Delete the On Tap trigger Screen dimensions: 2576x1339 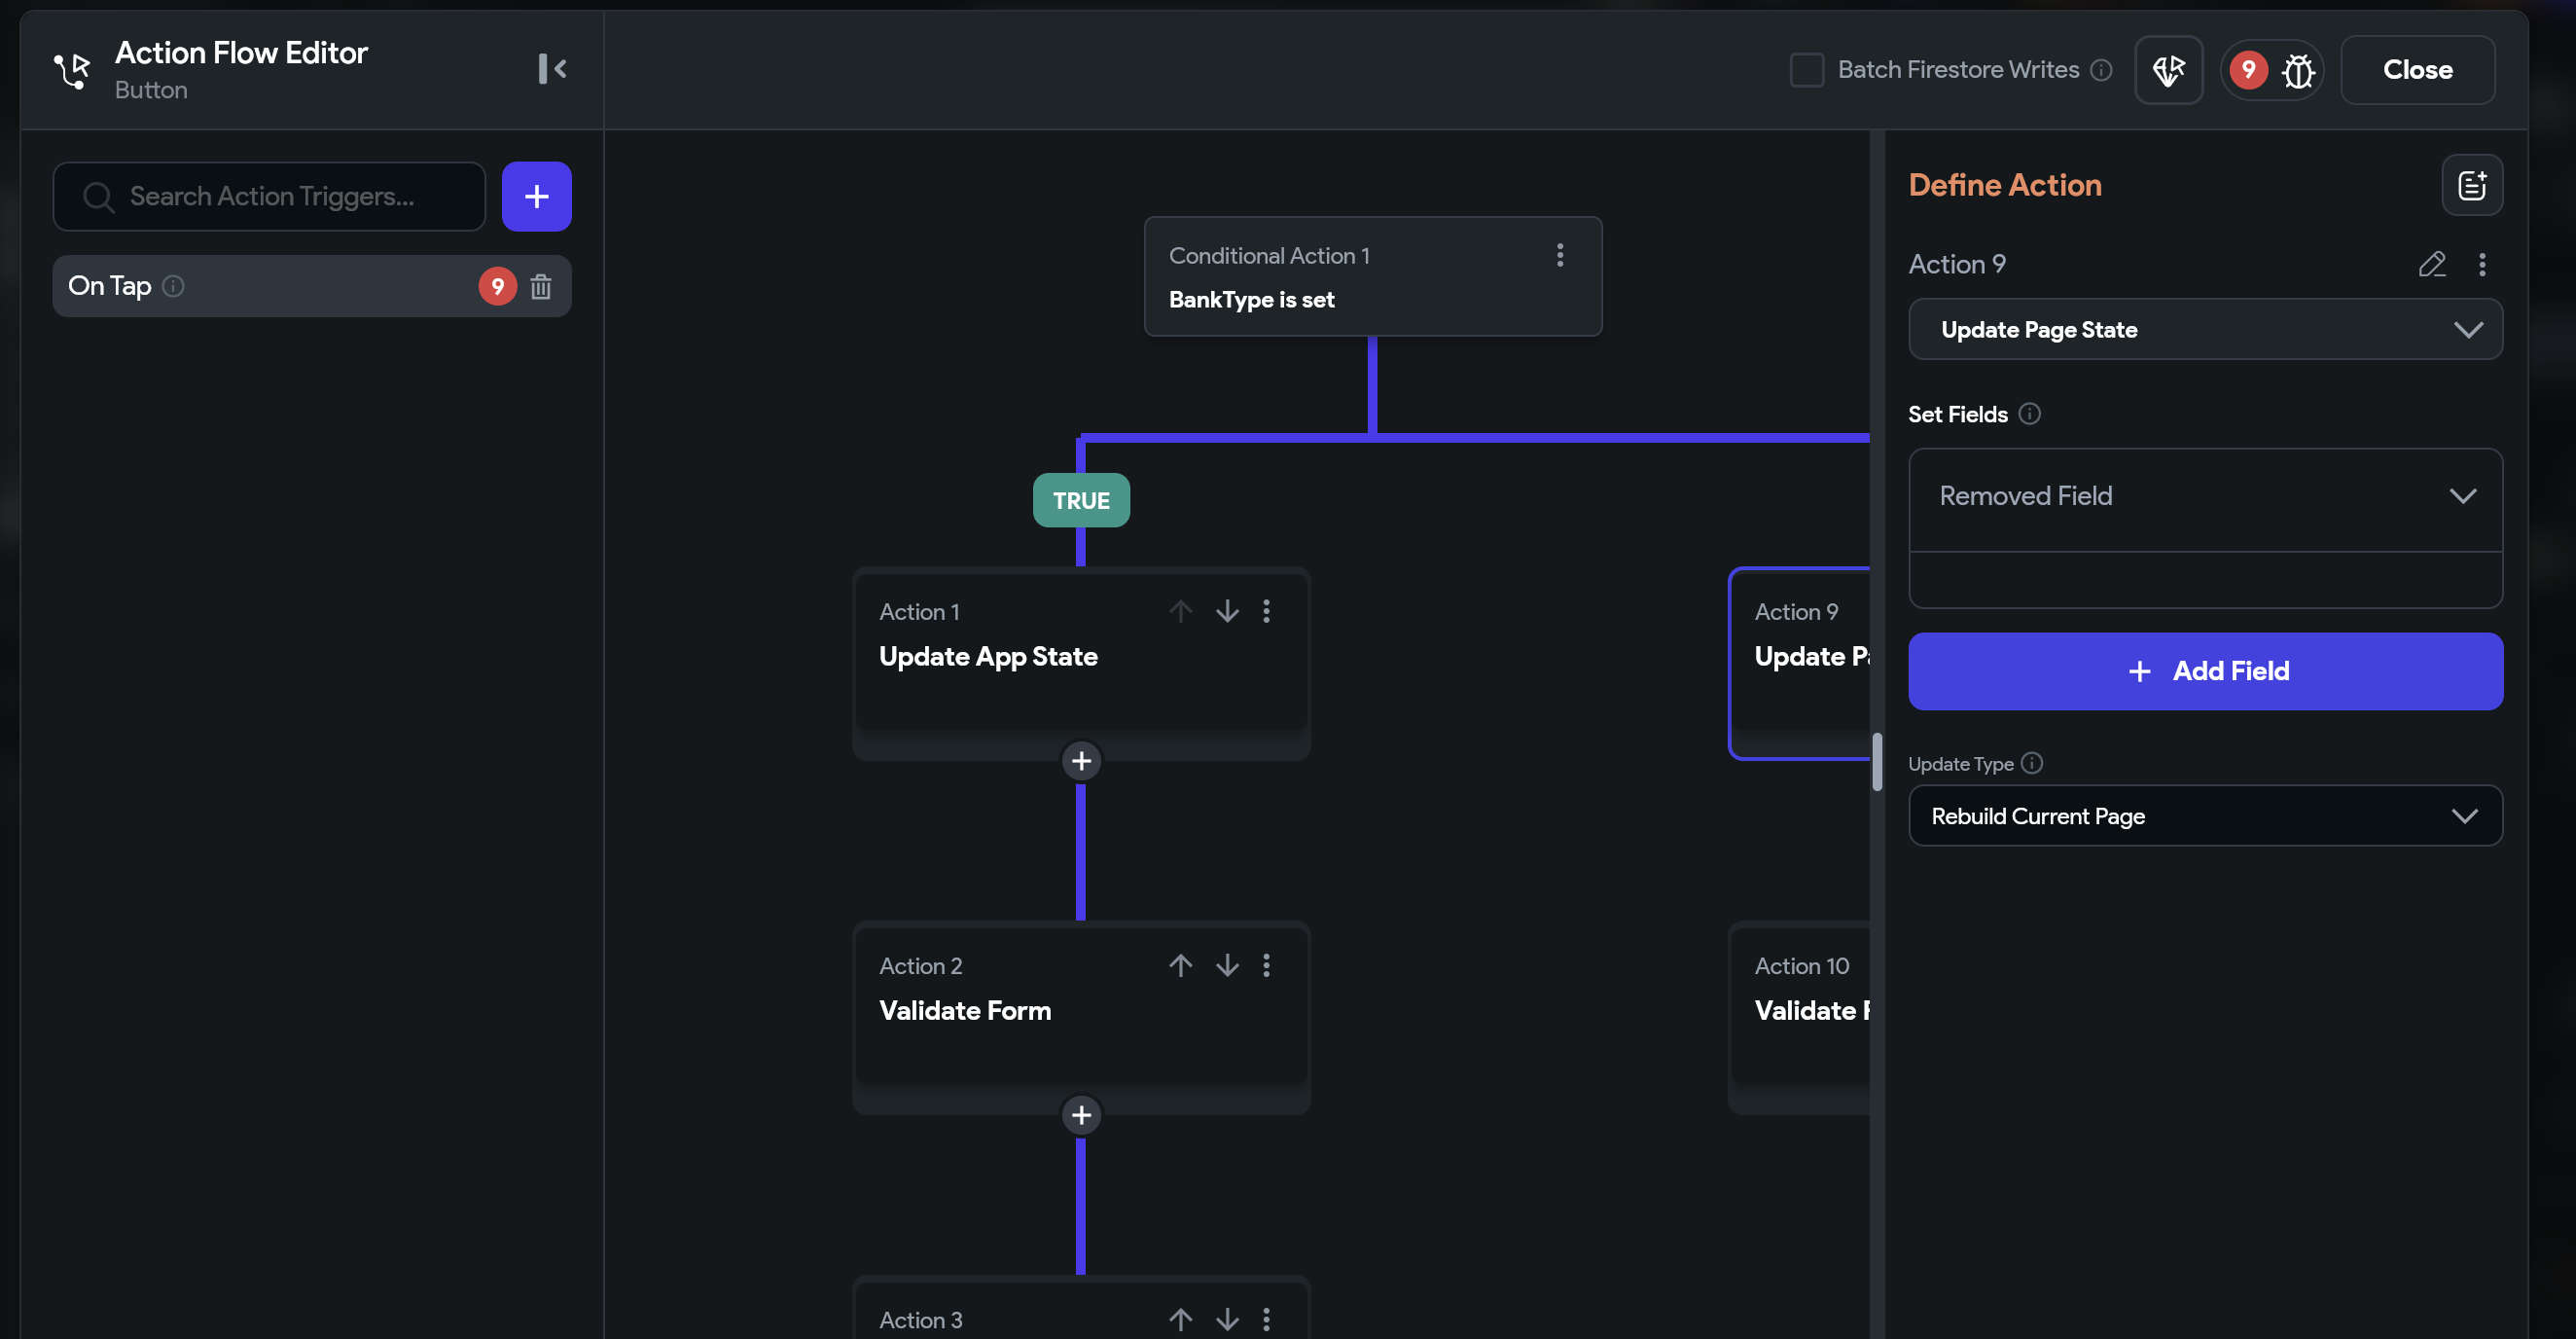[541, 287]
